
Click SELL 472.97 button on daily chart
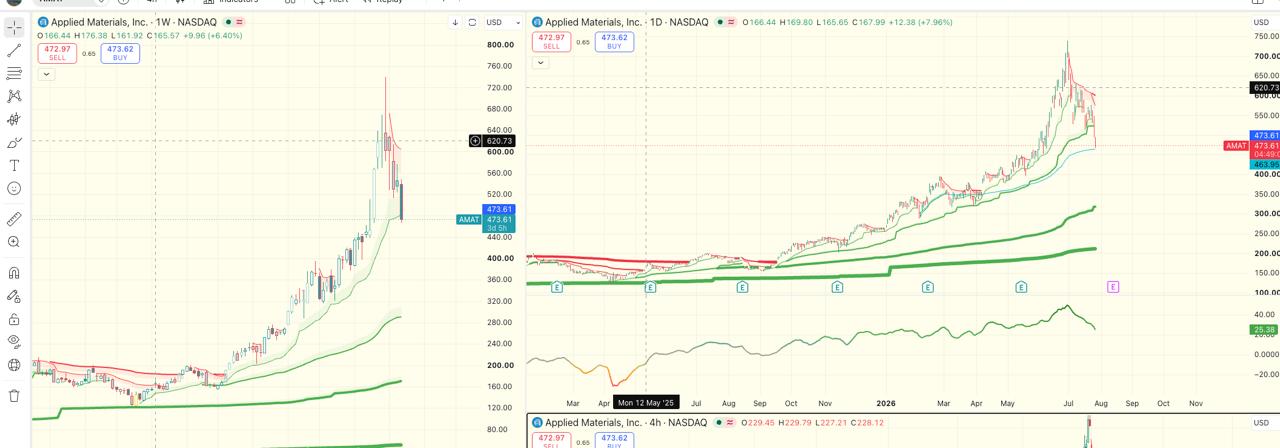tap(551, 41)
